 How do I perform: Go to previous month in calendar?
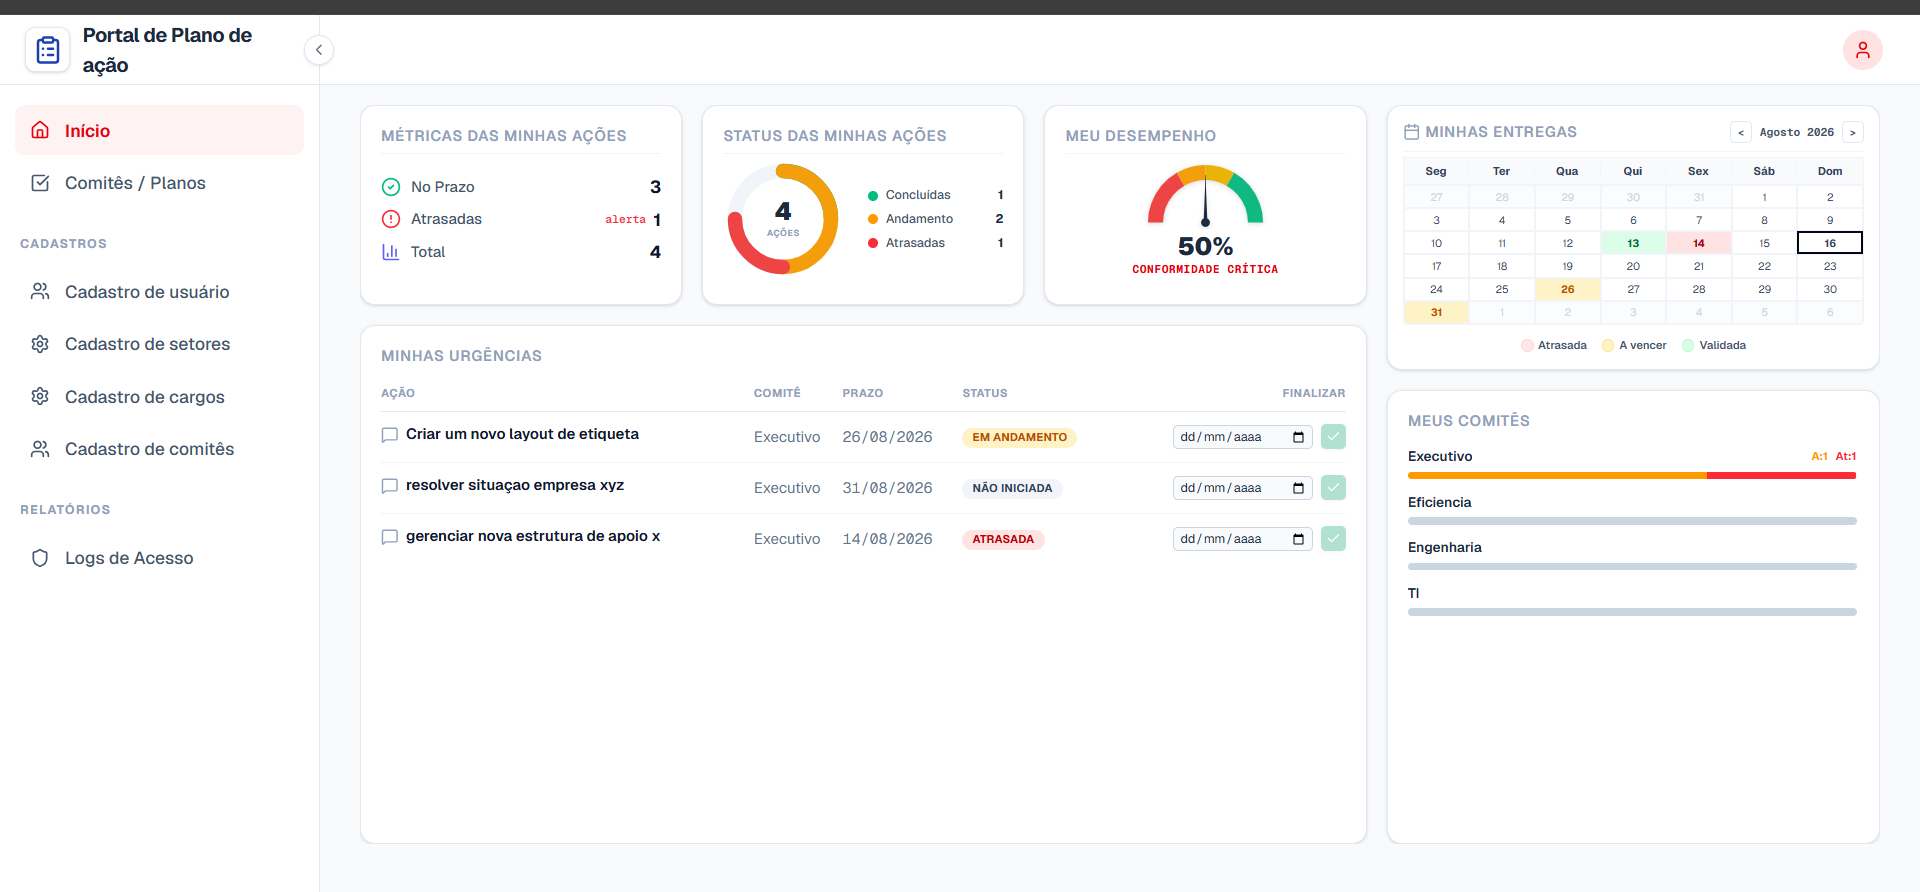(1741, 132)
